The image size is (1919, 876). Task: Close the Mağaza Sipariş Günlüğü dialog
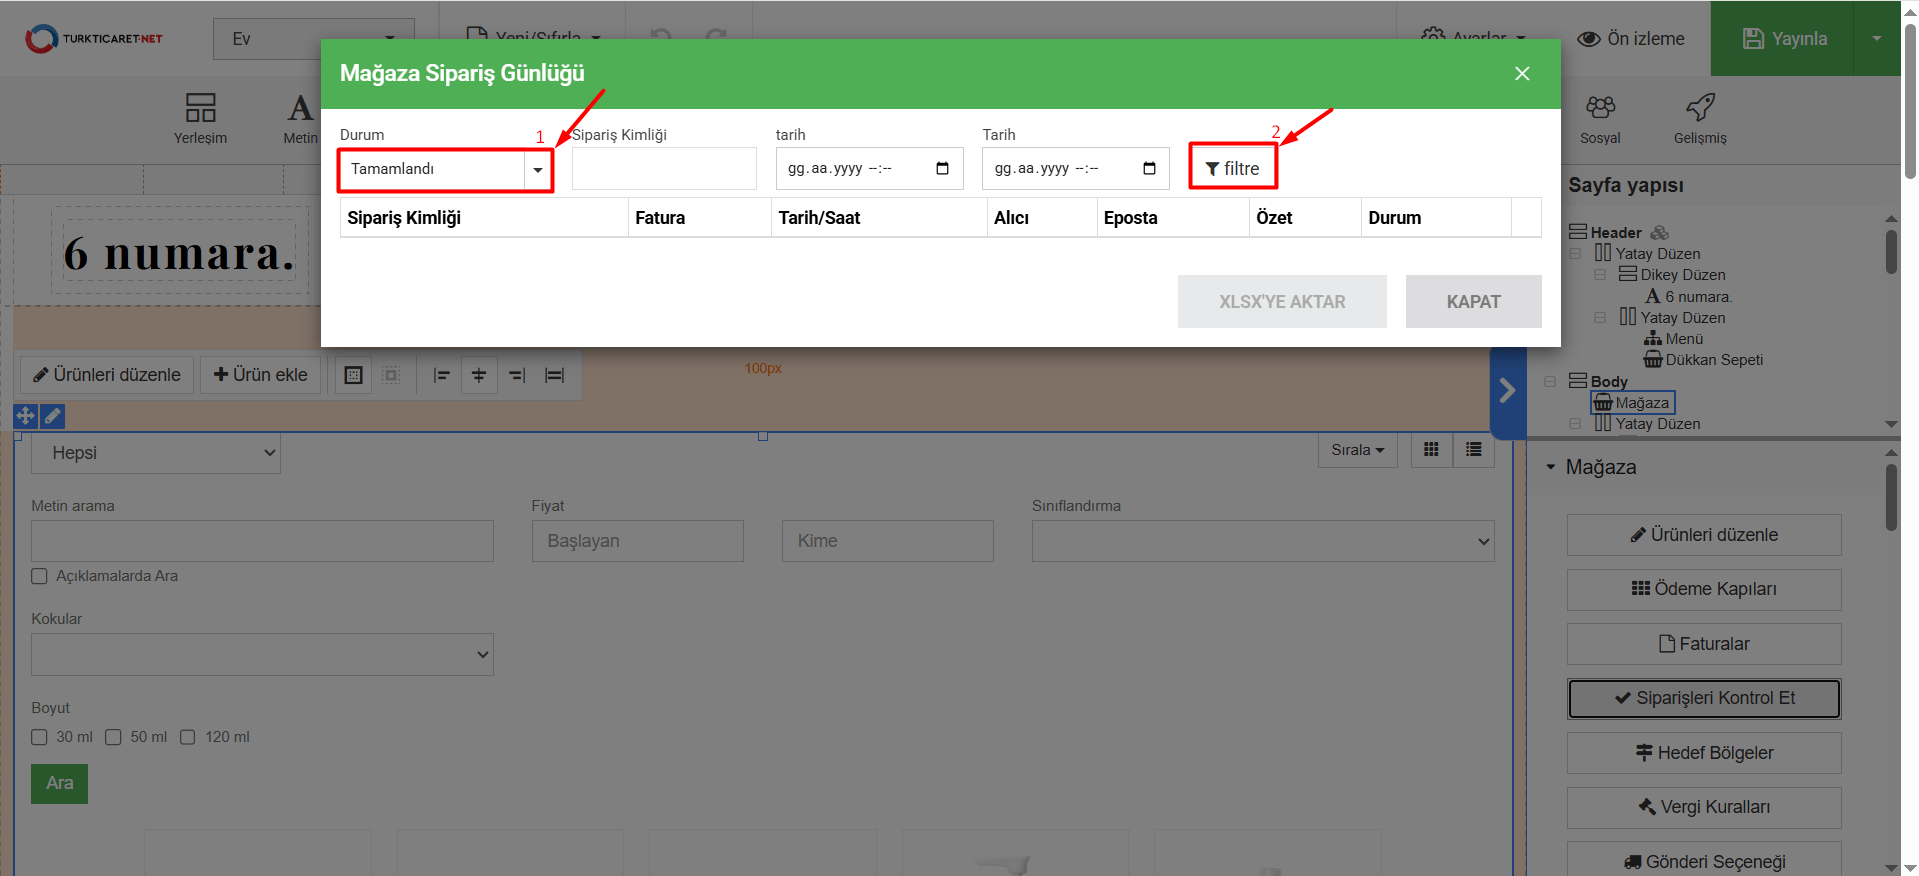tap(1522, 74)
